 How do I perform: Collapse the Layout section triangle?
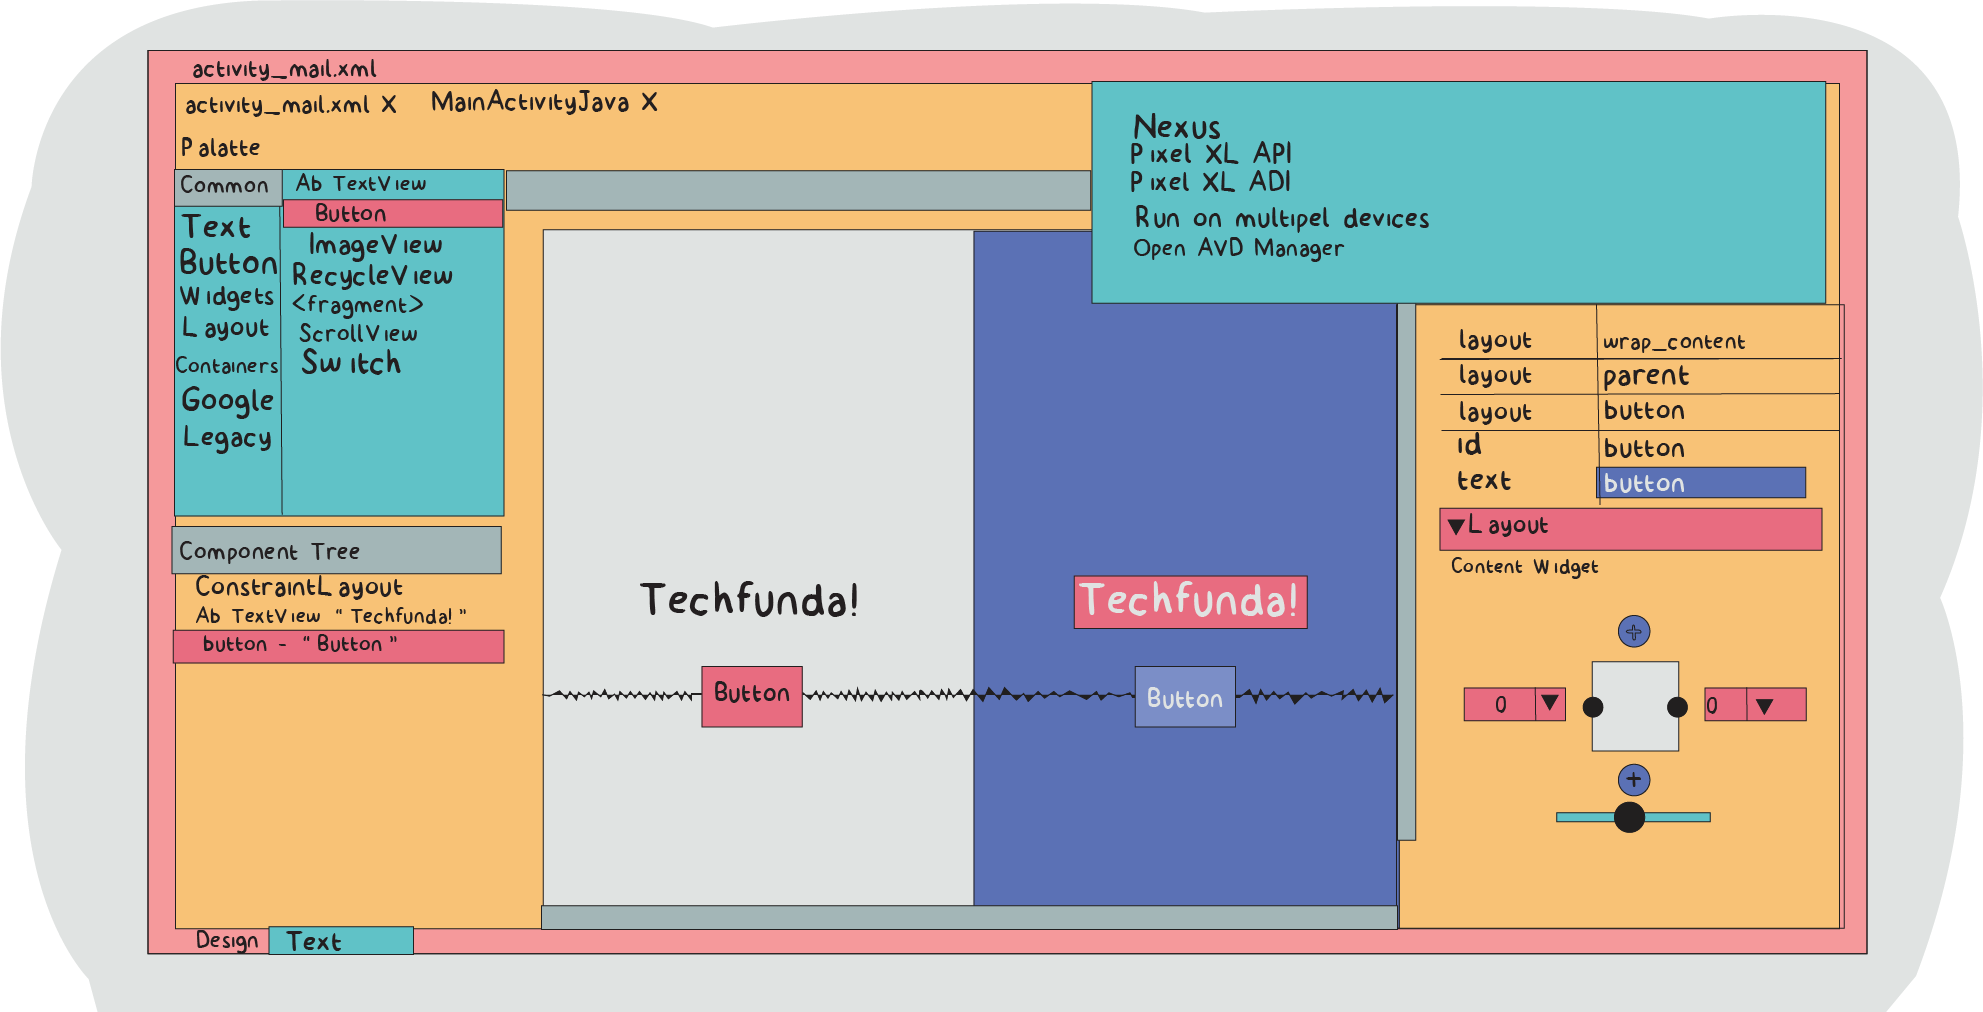coord(1456,526)
